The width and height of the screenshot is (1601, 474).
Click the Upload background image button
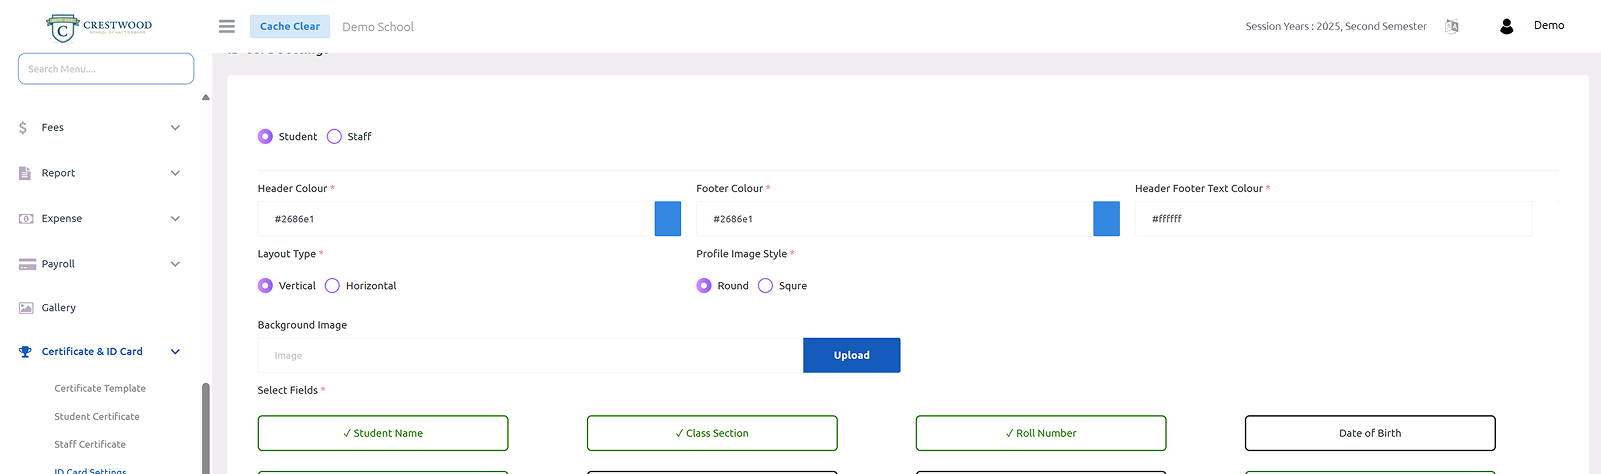851,356
